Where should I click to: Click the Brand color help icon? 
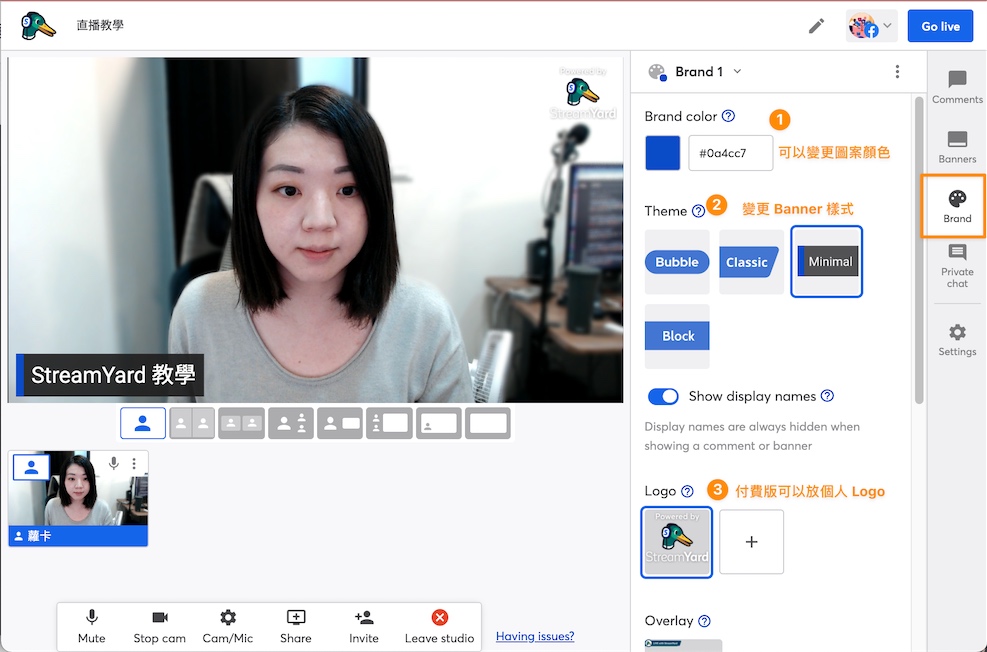tap(728, 116)
